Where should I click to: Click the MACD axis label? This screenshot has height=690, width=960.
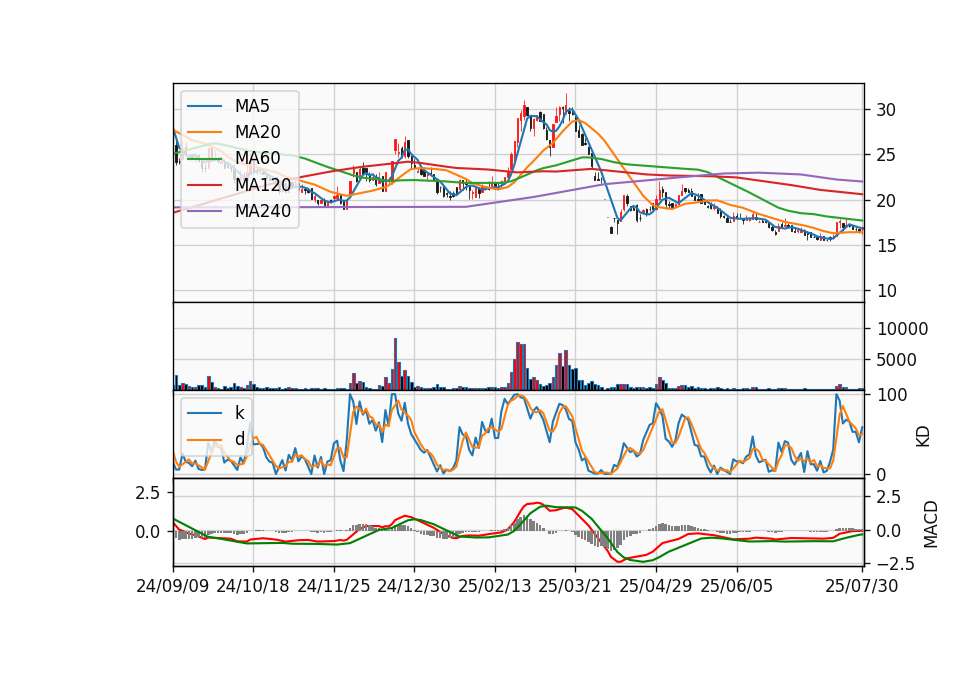pos(931,524)
